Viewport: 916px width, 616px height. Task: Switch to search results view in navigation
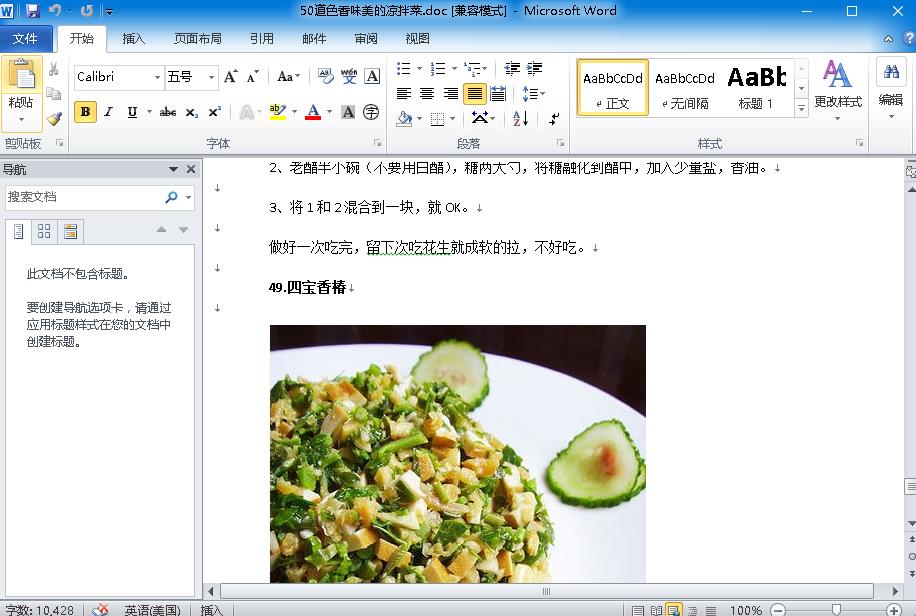[x=71, y=231]
